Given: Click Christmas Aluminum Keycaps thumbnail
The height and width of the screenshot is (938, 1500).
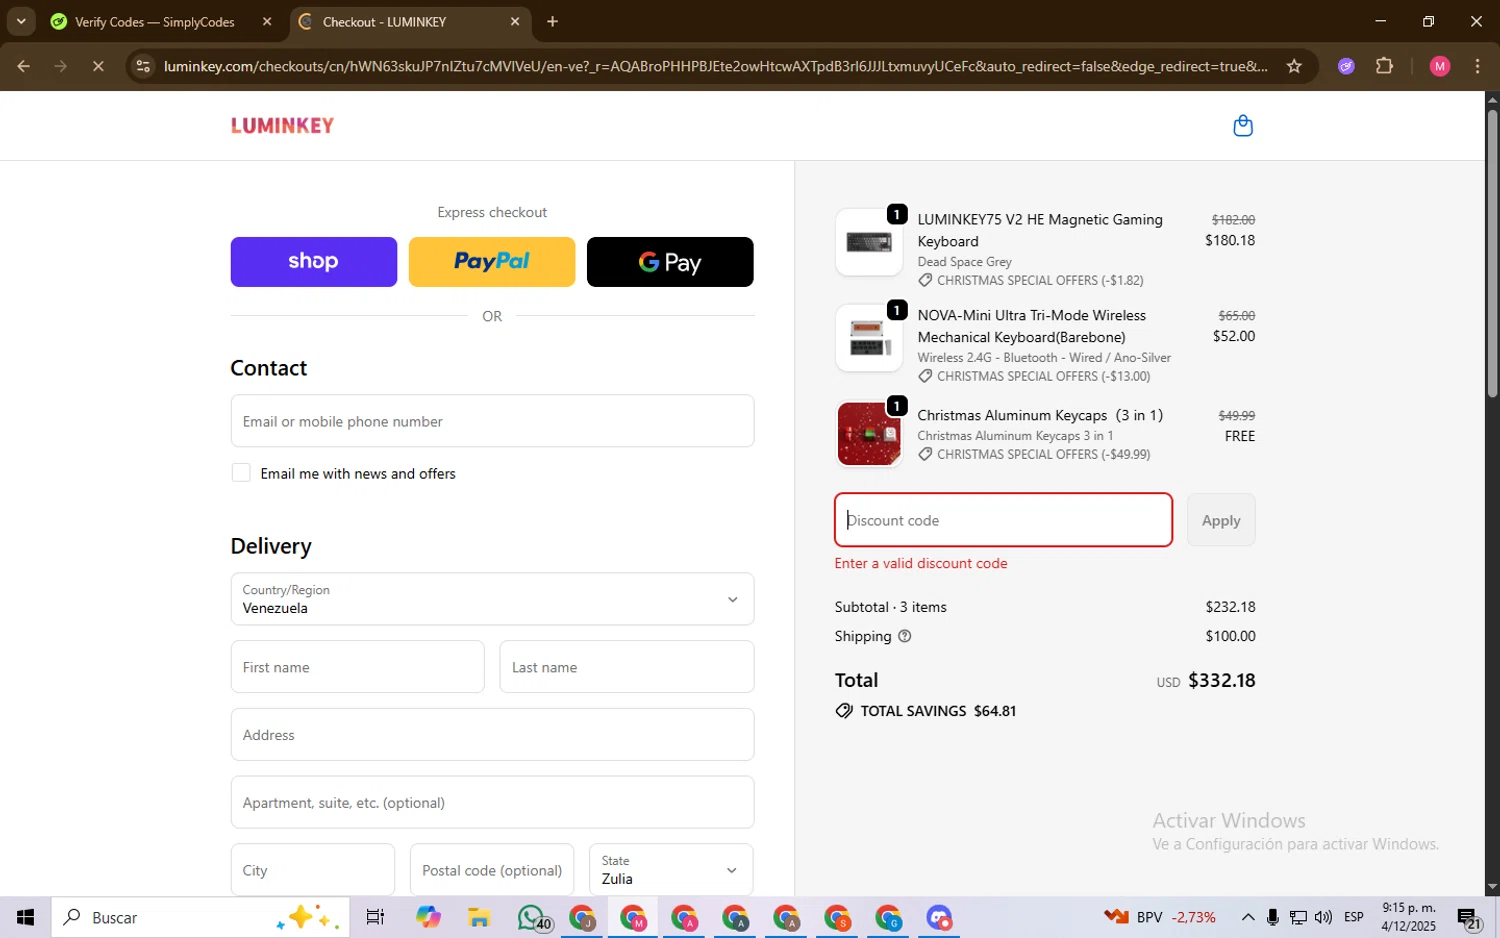Looking at the screenshot, I should 869,434.
